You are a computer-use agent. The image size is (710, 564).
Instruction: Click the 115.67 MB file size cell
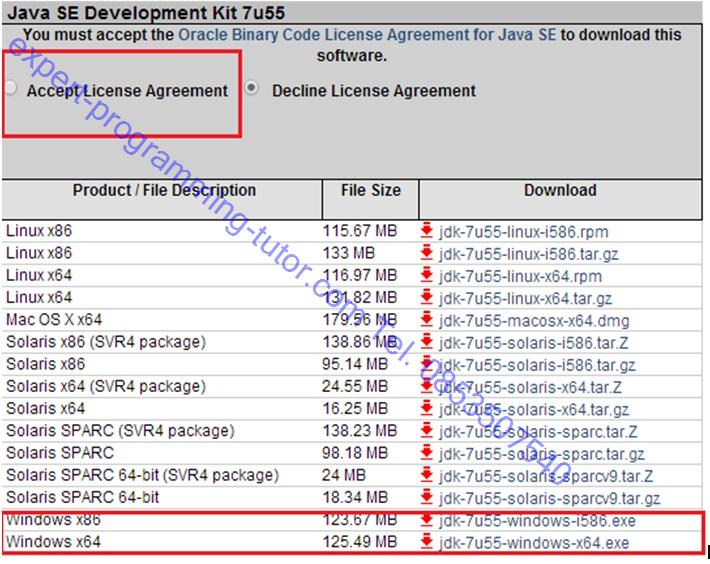pyautogui.click(x=360, y=231)
